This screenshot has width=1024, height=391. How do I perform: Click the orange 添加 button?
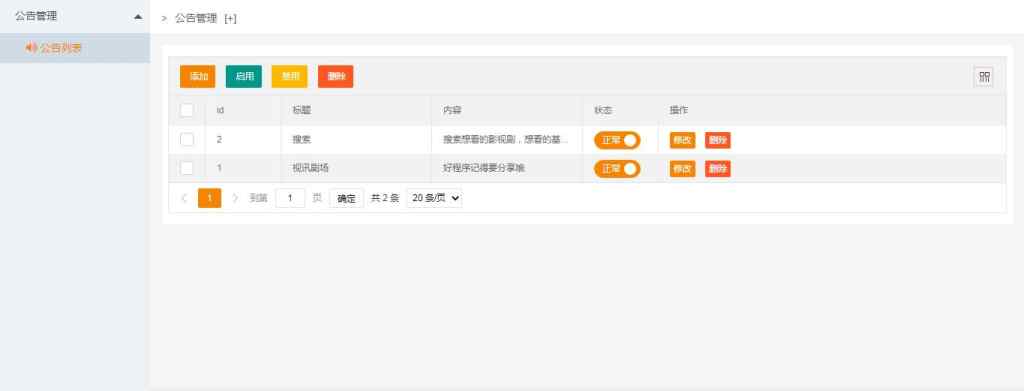197,76
